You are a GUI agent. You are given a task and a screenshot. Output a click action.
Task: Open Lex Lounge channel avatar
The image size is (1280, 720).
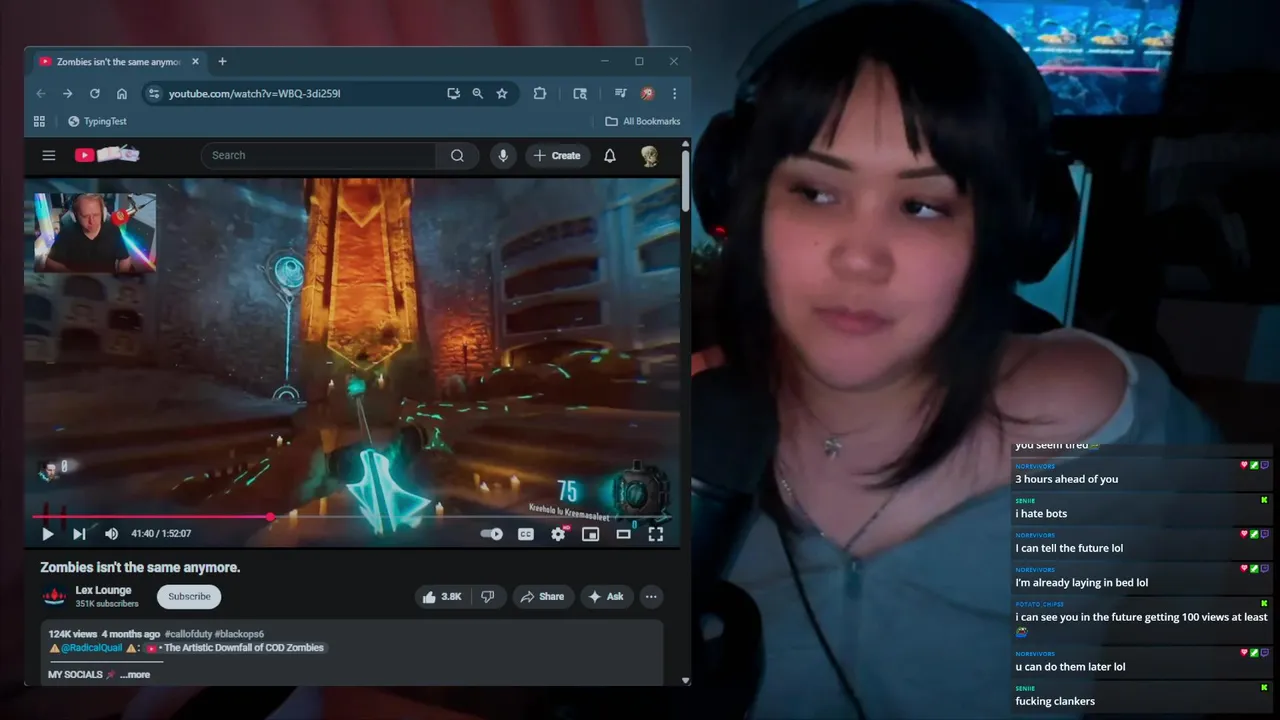pyautogui.click(x=54, y=597)
